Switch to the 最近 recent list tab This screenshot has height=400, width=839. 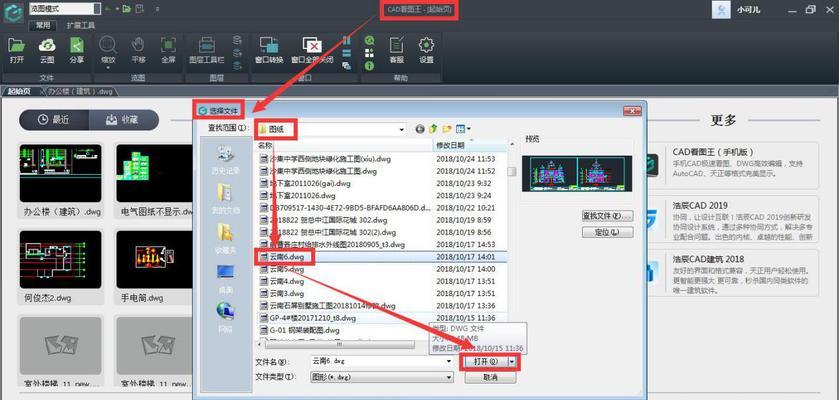[x=54, y=120]
